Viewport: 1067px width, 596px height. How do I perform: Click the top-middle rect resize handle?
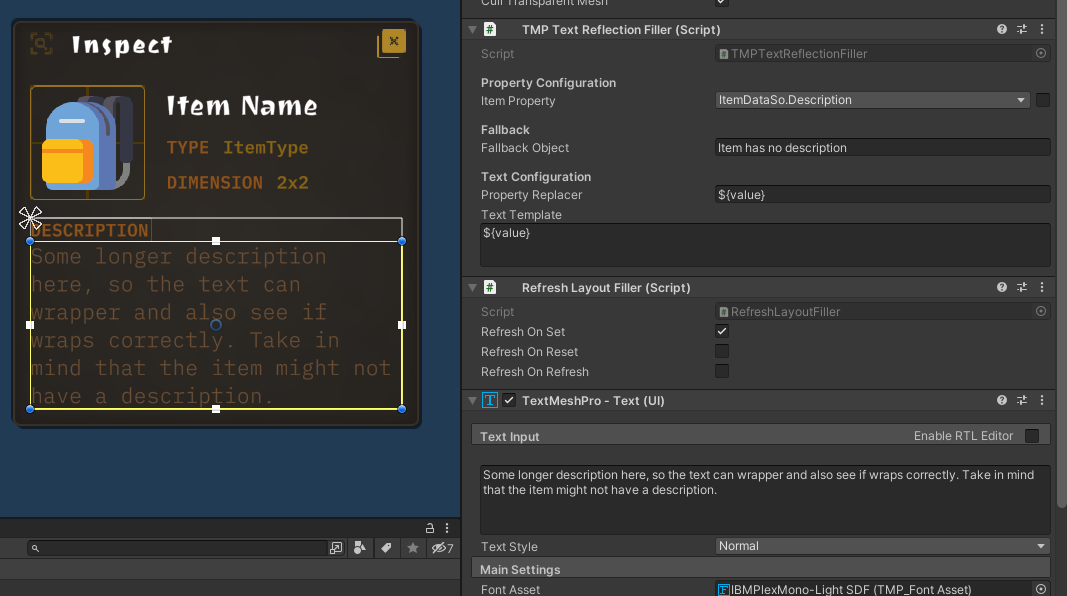[216, 241]
